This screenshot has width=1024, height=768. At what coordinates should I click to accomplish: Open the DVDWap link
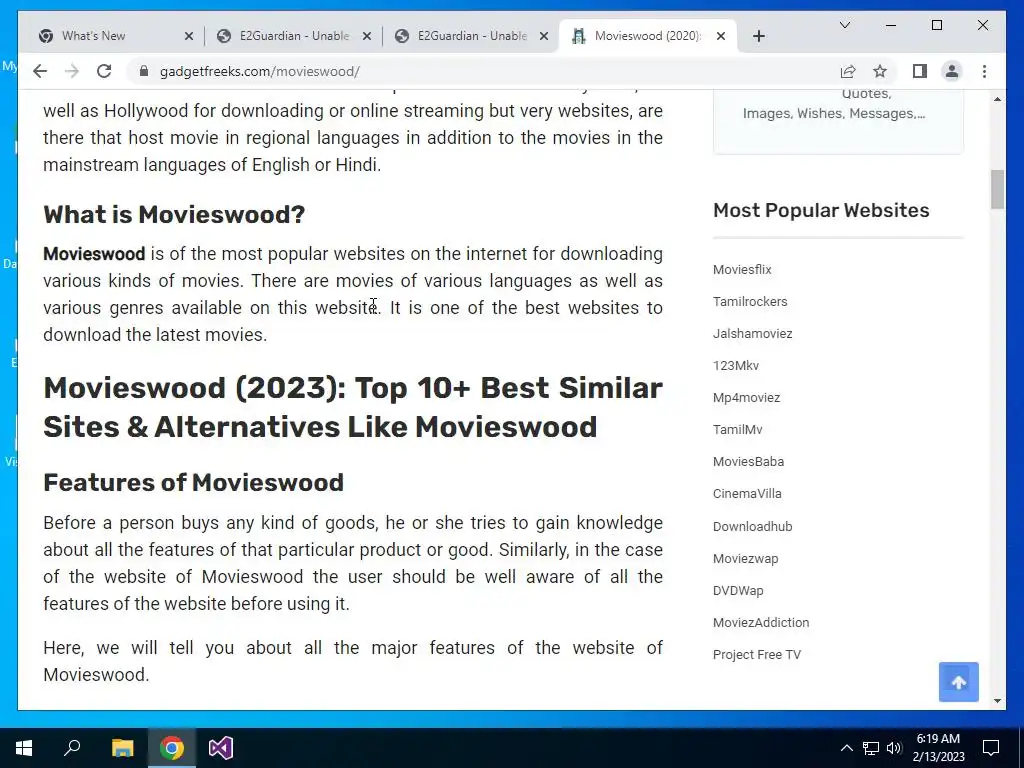[x=738, y=590]
